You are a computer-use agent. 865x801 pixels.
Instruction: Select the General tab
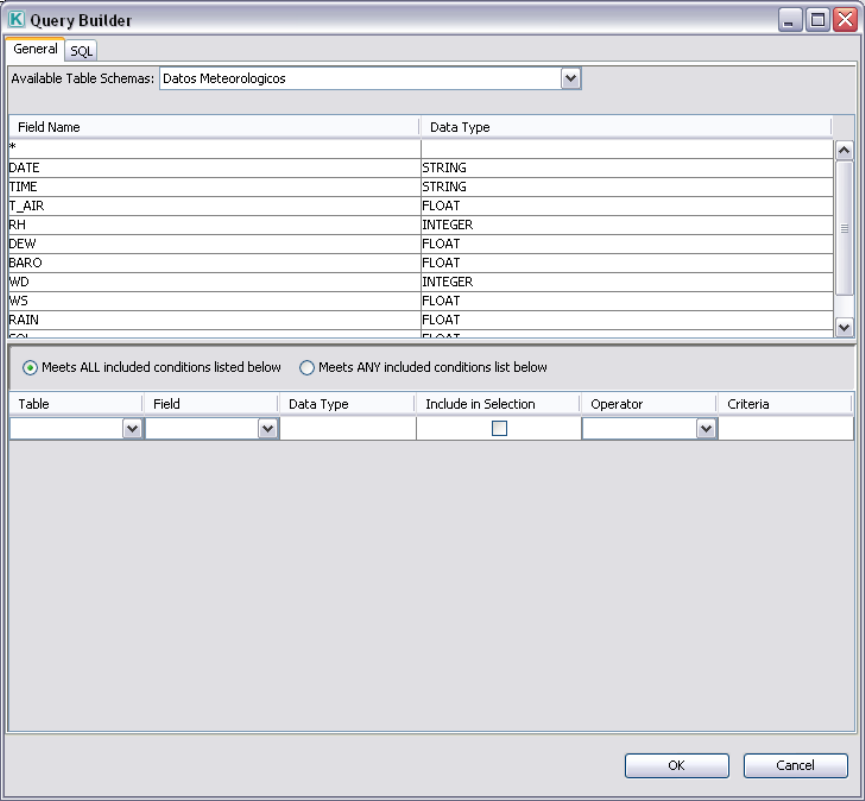click(35, 49)
